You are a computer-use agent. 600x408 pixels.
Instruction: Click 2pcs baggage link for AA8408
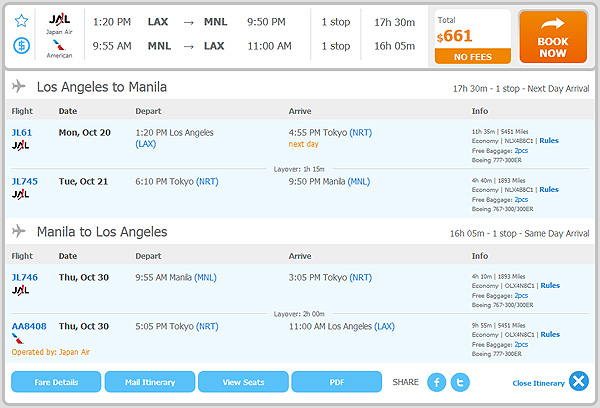(521, 344)
